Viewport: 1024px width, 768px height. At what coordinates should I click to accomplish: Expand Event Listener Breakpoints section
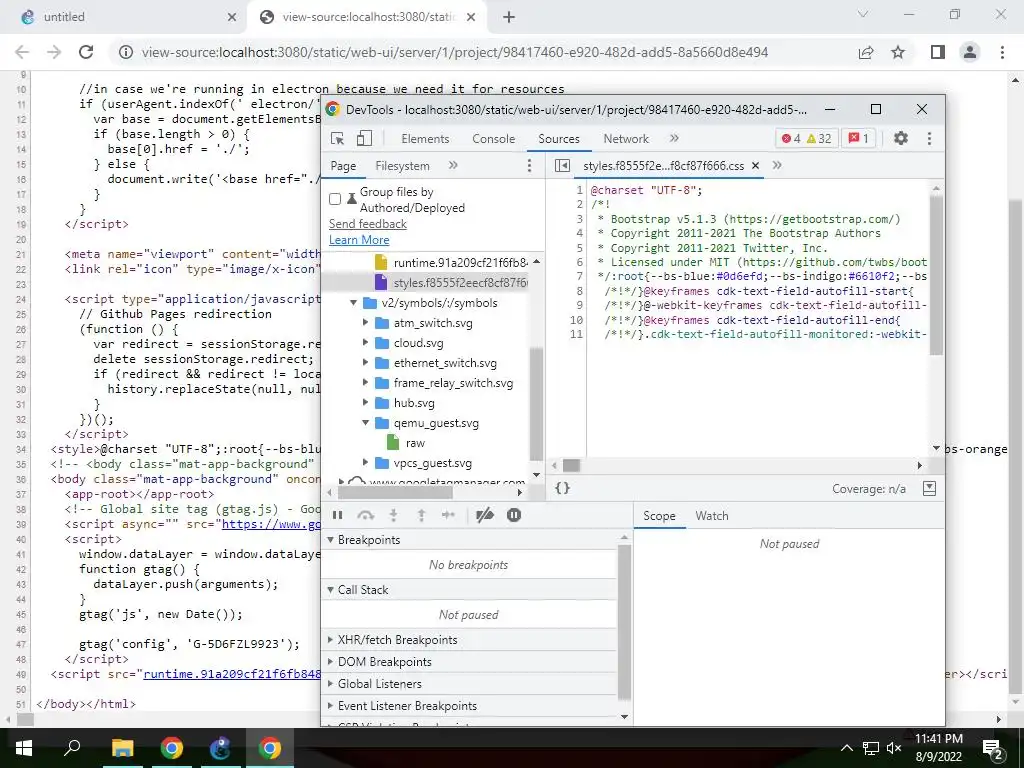[330, 706]
